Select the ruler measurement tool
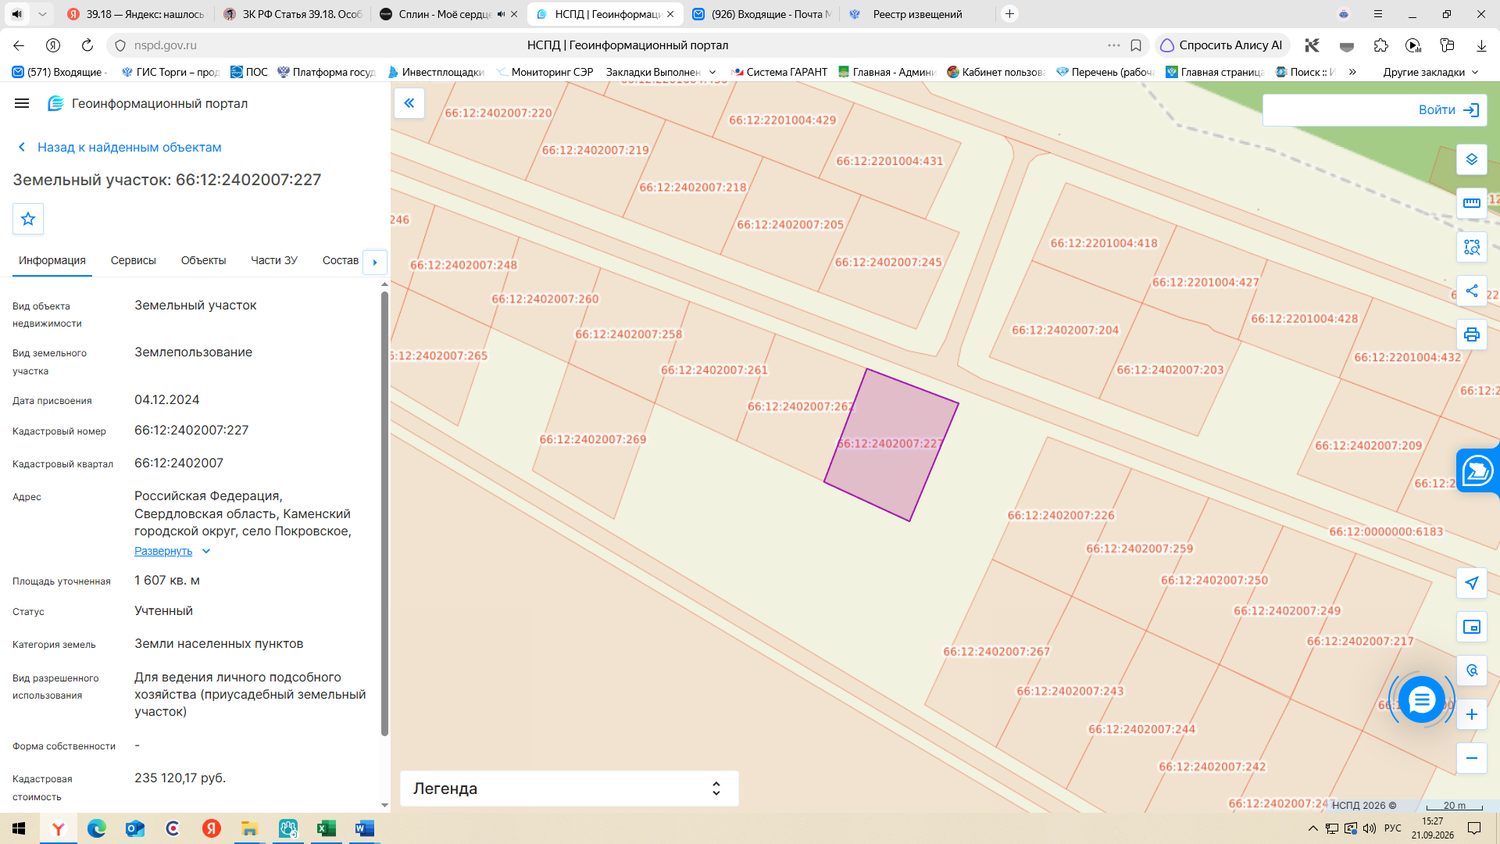Image resolution: width=1500 pixels, height=844 pixels. click(1471, 203)
